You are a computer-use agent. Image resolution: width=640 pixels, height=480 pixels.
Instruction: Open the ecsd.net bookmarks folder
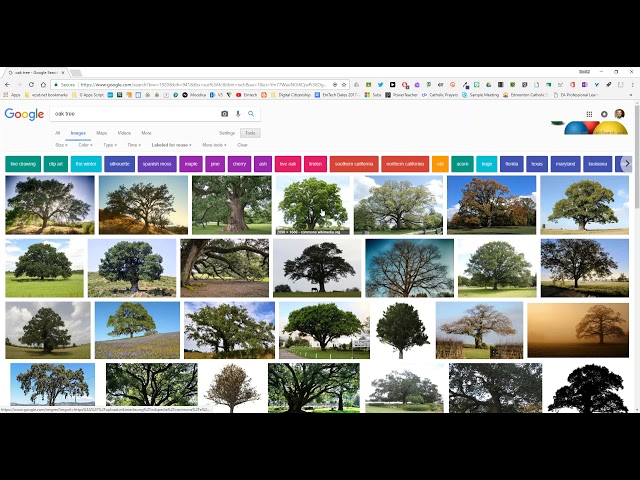46,95
